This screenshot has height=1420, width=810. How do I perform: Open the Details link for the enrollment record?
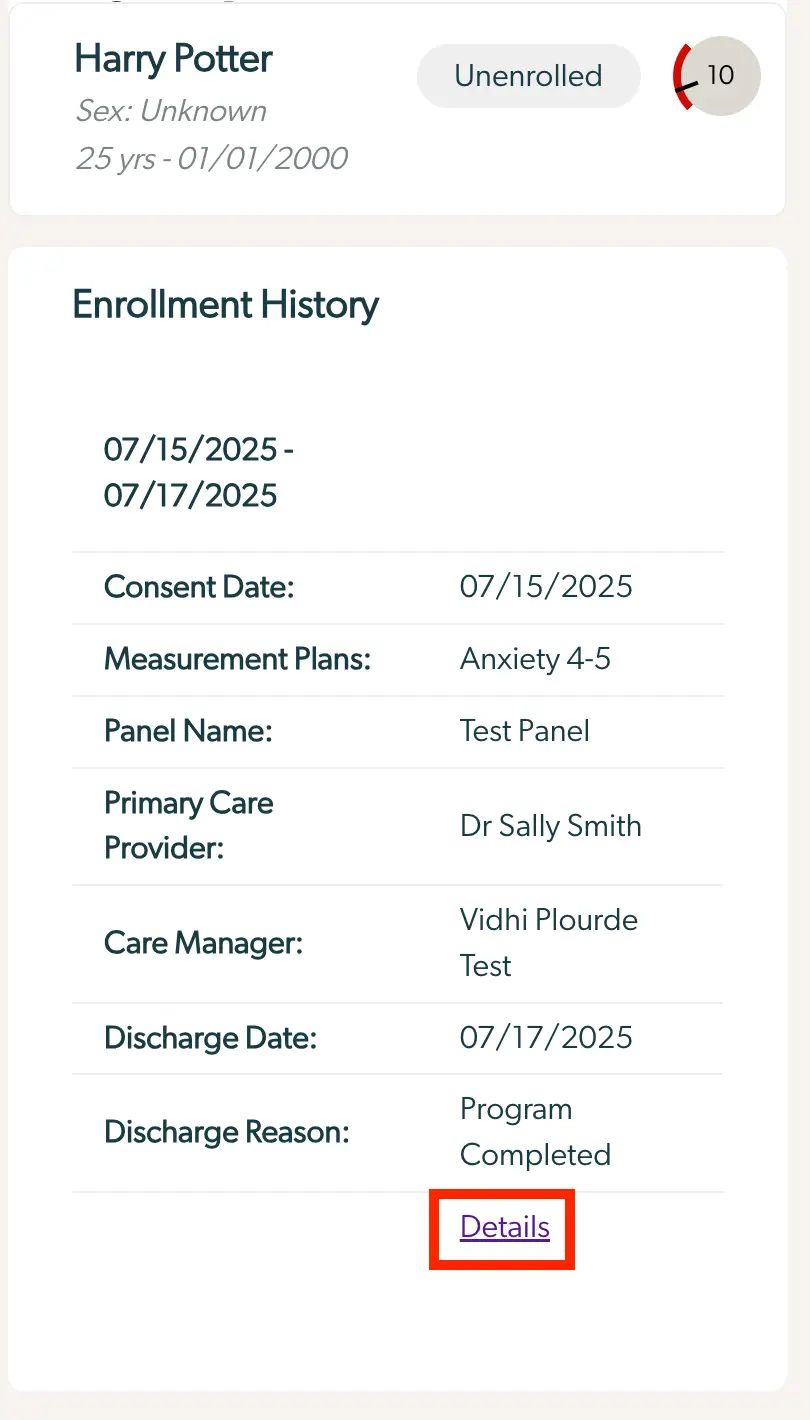pos(501,1228)
